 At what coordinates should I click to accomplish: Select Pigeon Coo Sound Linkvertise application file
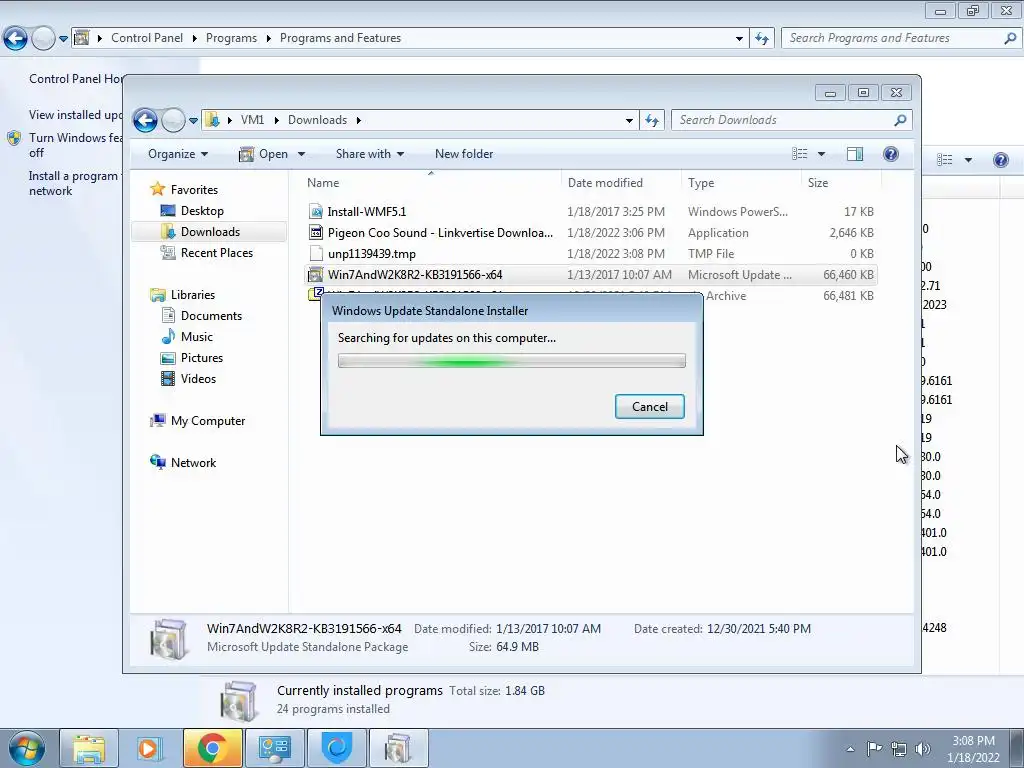[x=590, y=232]
